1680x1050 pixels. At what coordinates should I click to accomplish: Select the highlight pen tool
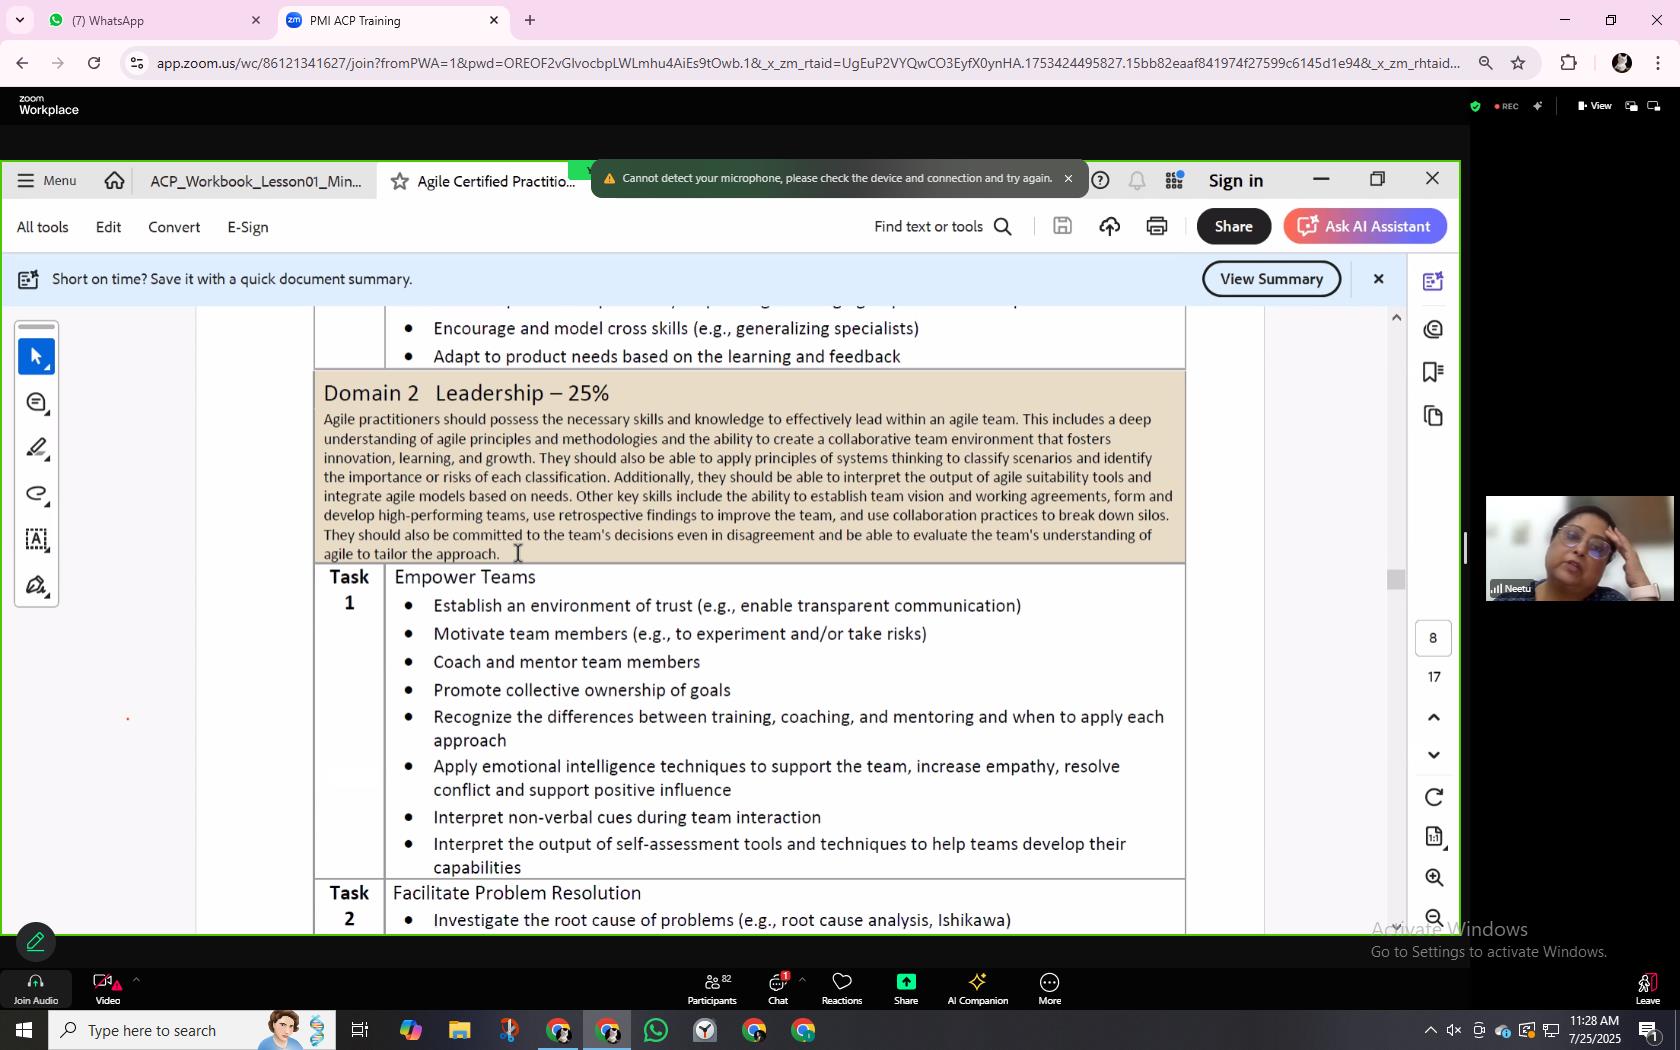tap(36, 448)
